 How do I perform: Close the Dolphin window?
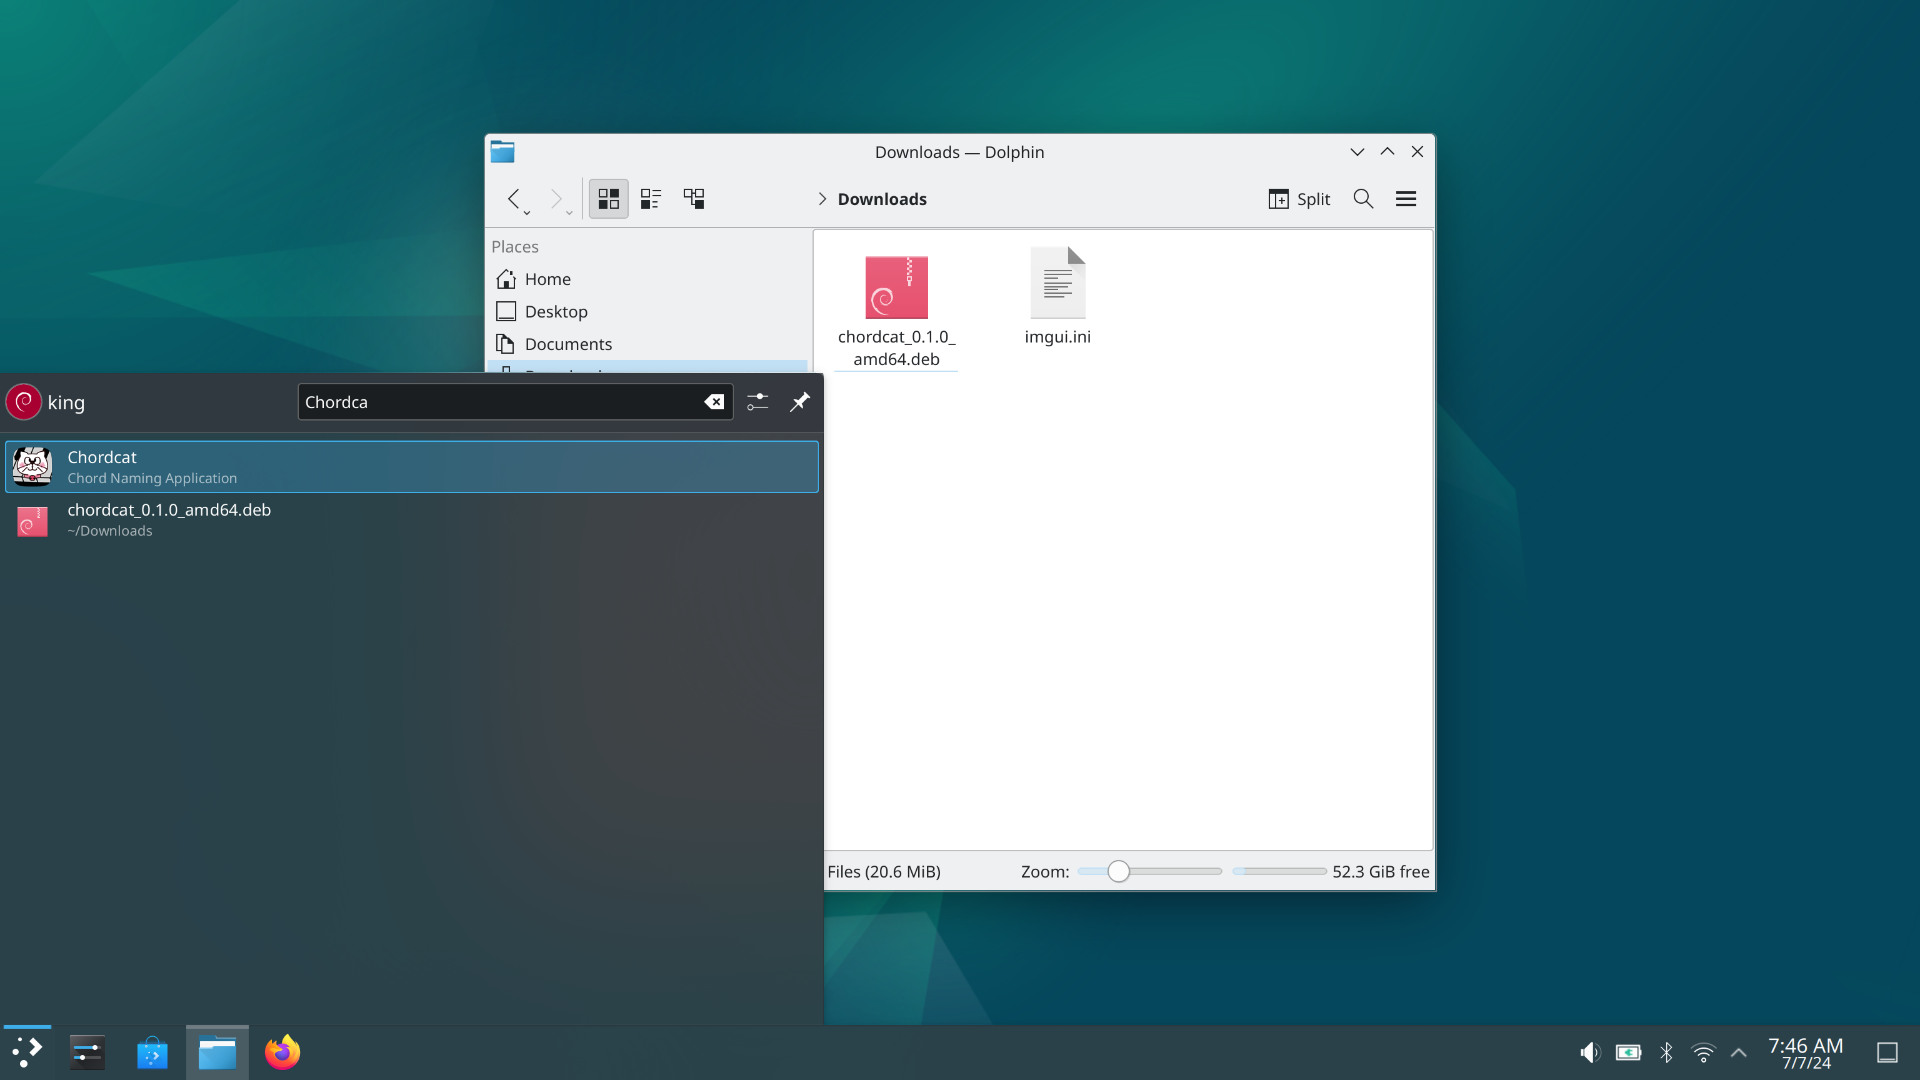(x=1417, y=152)
